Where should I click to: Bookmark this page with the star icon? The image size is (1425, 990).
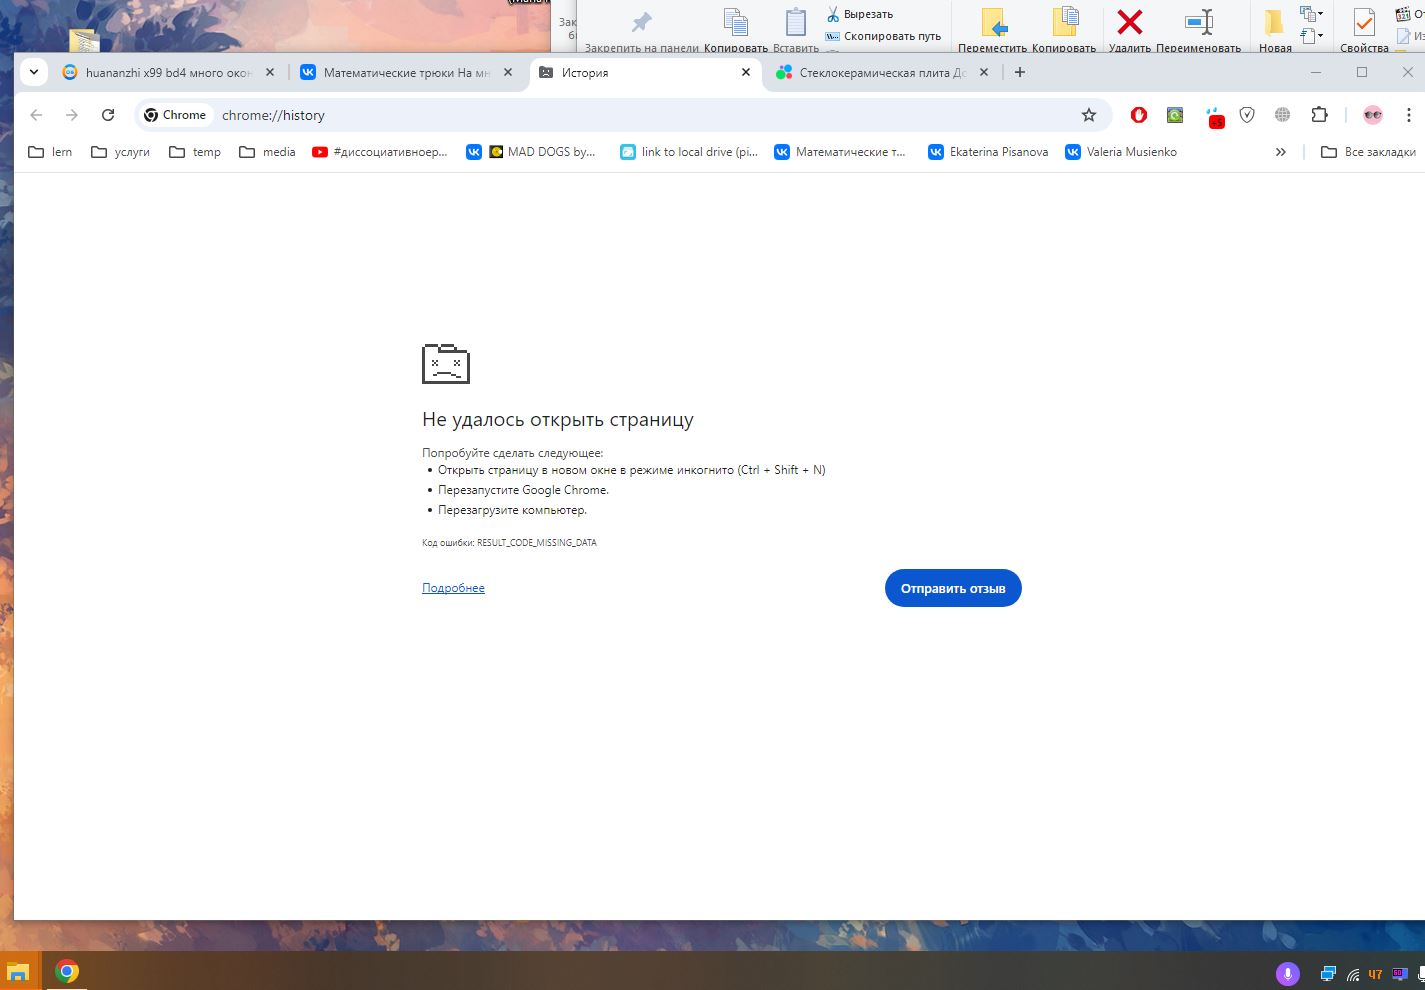1089,115
